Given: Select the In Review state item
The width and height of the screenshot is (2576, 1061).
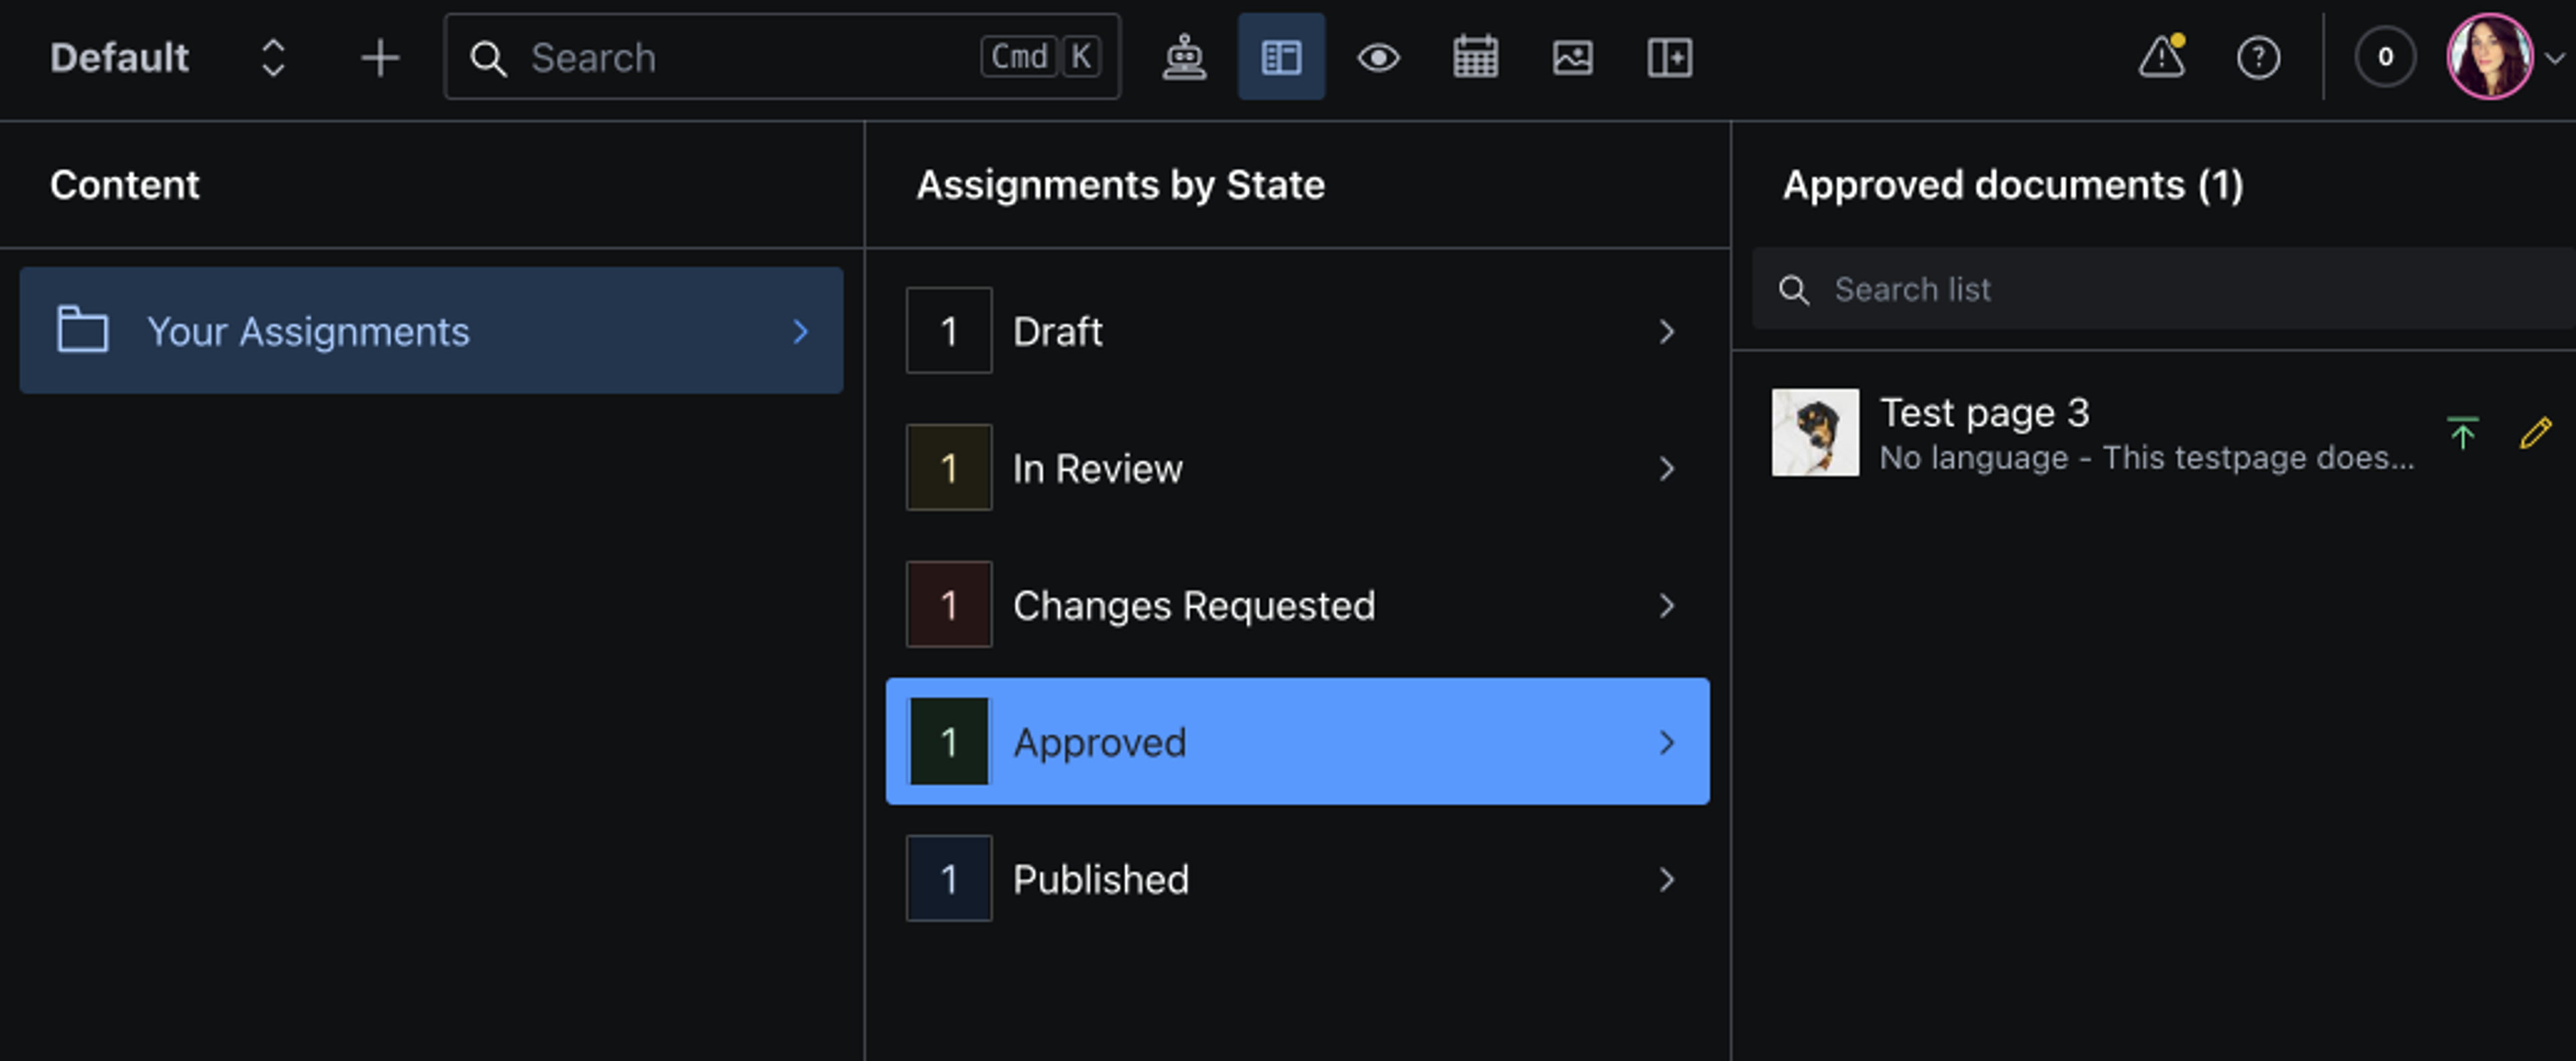Looking at the screenshot, I should click(x=1296, y=468).
